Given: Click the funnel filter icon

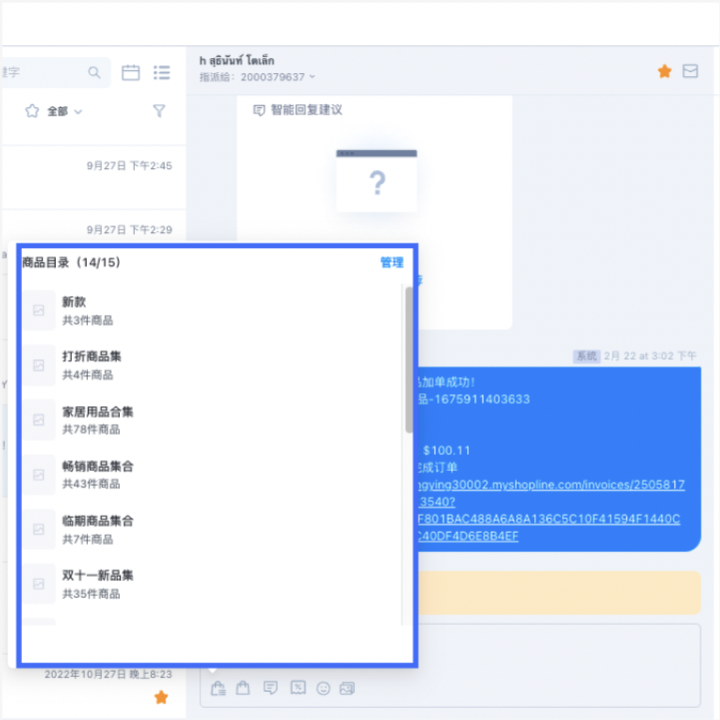Looking at the screenshot, I should coord(159,111).
